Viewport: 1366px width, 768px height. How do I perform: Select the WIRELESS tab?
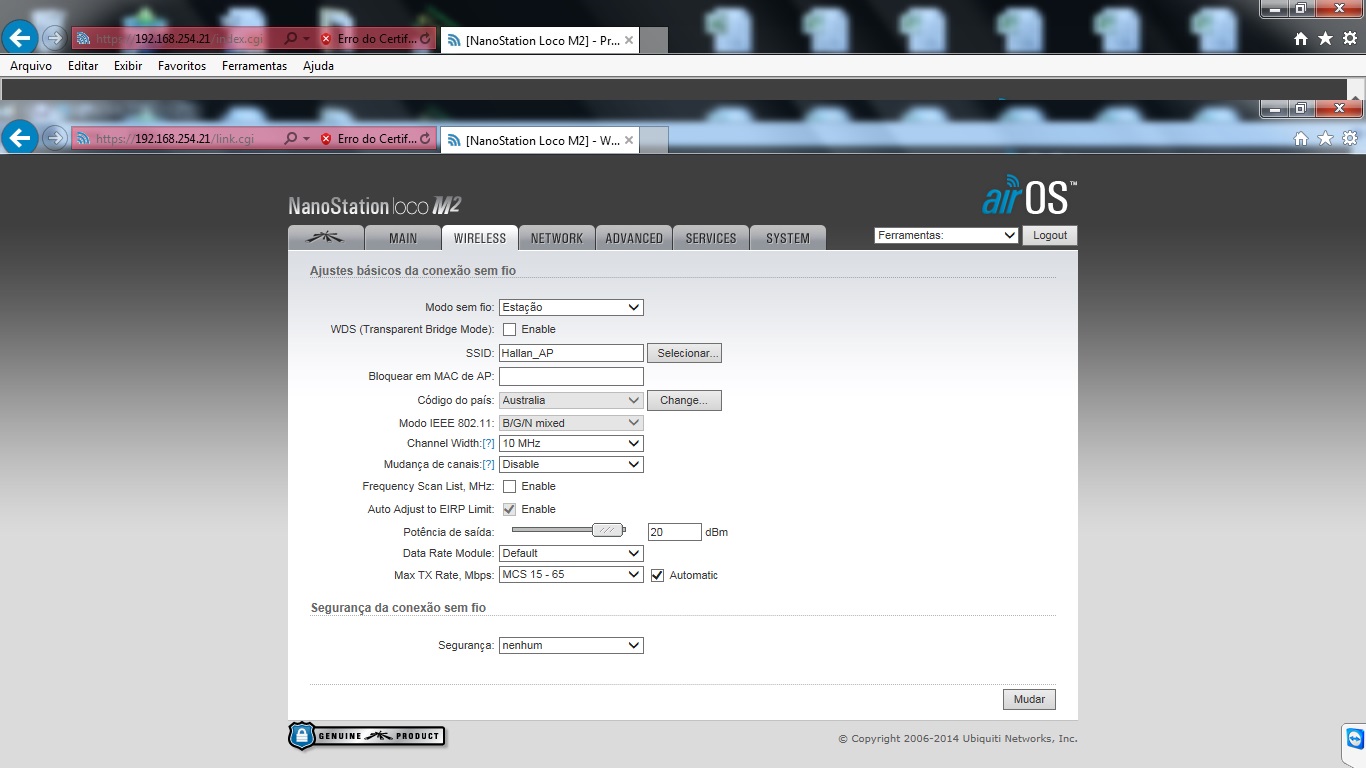point(480,238)
